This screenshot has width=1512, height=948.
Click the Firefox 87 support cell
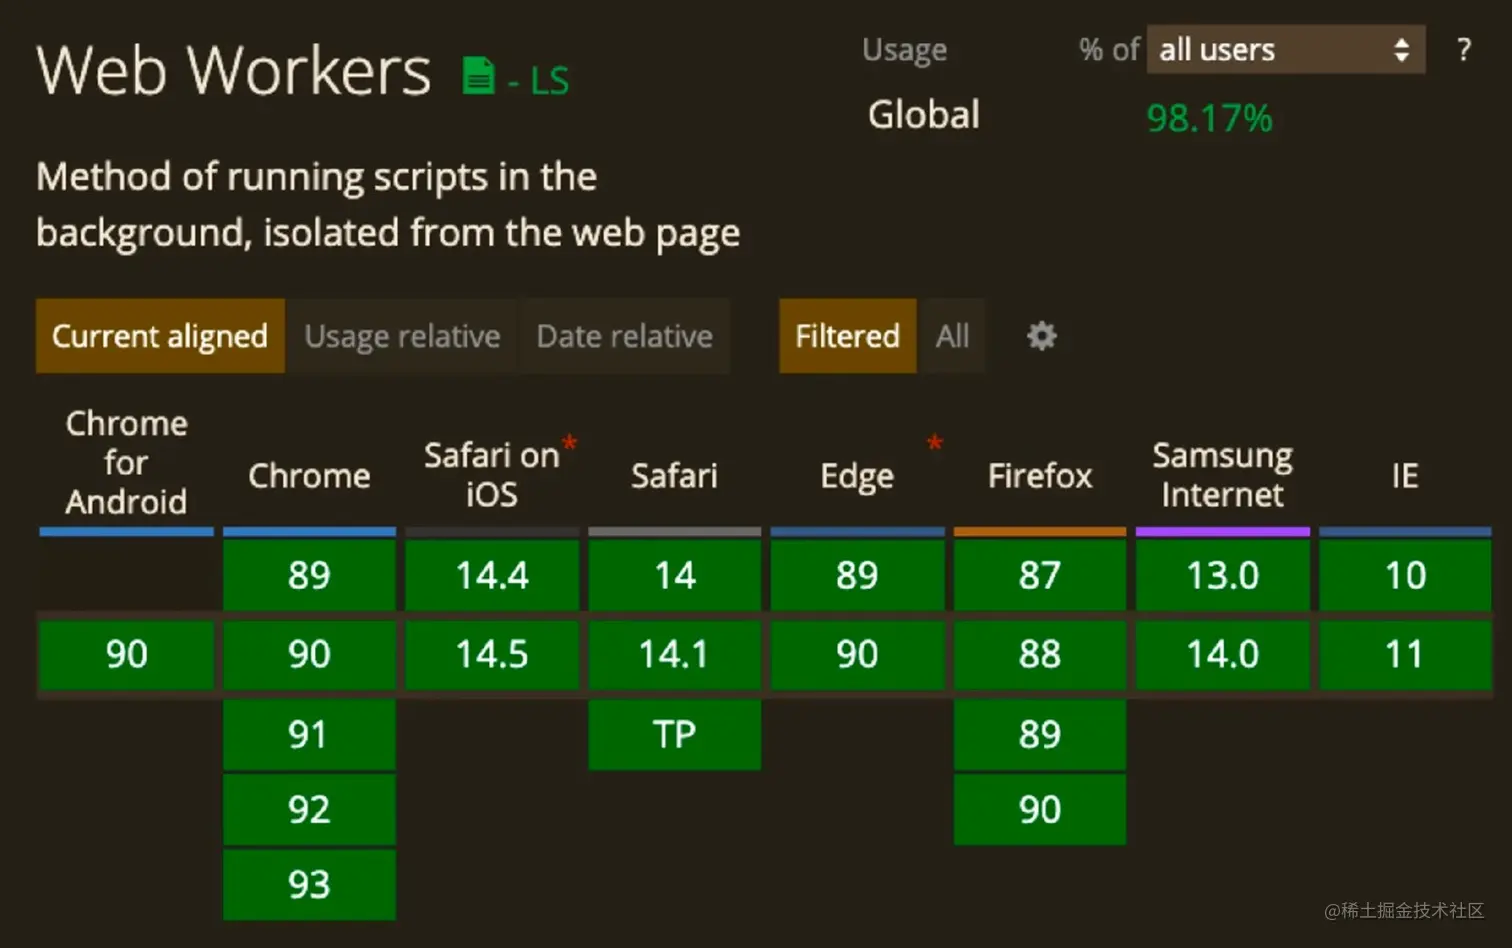(1039, 575)
